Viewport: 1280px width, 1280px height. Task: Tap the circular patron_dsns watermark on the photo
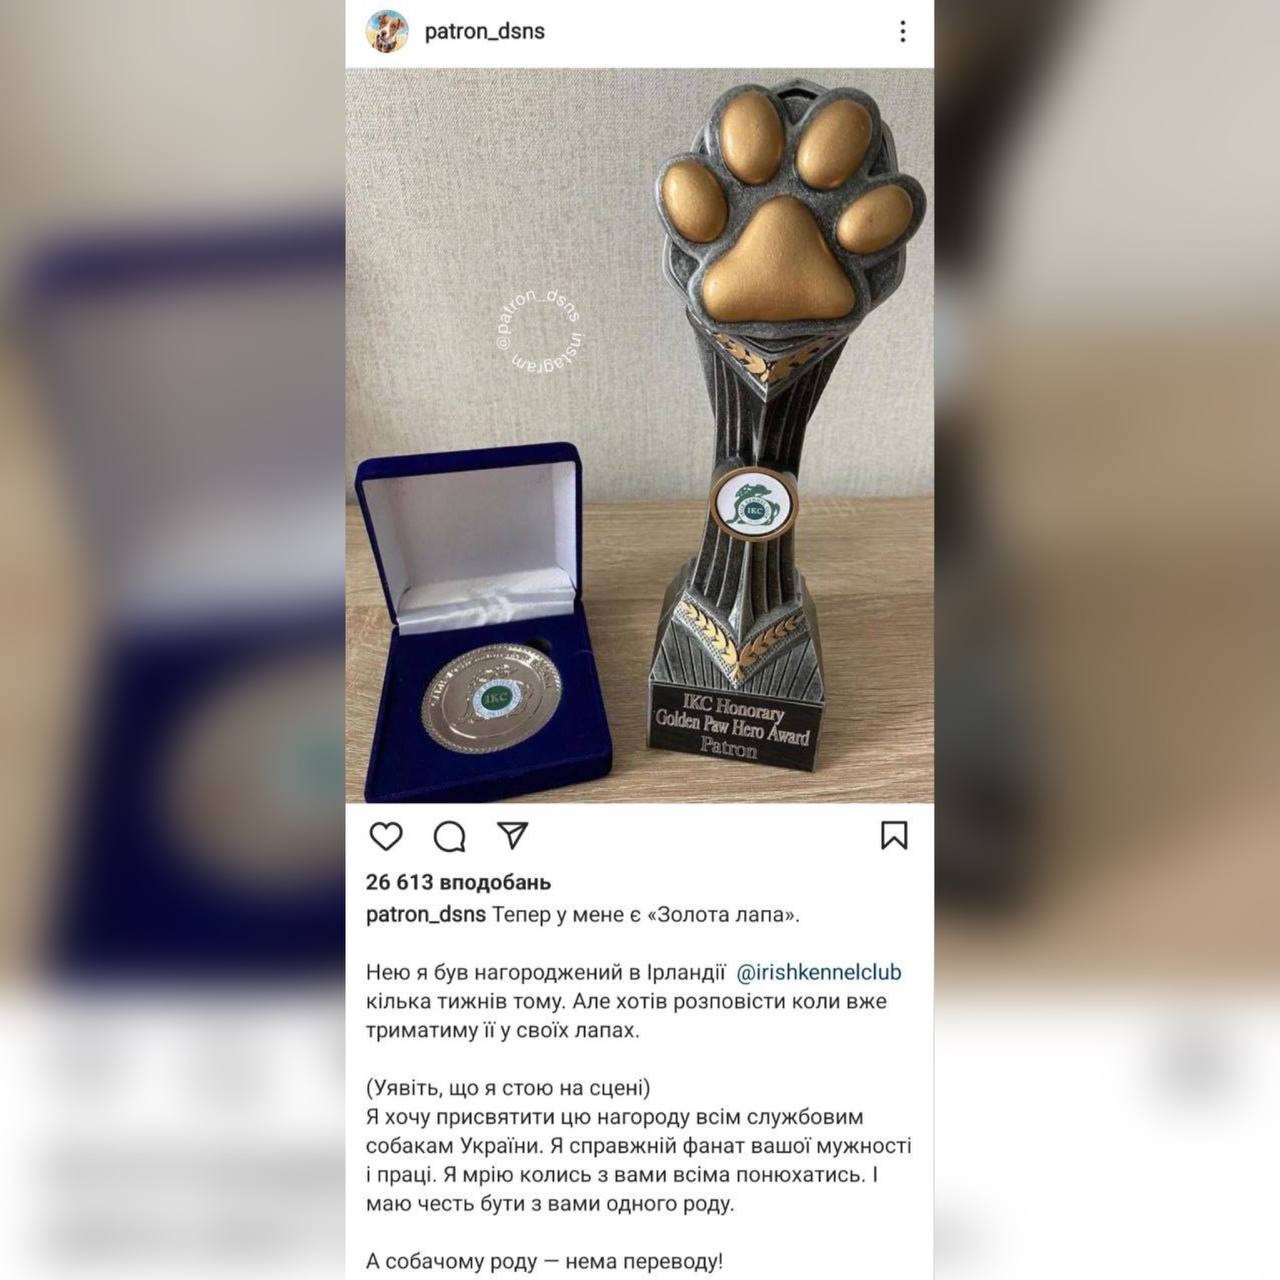(x=540, y=332)
